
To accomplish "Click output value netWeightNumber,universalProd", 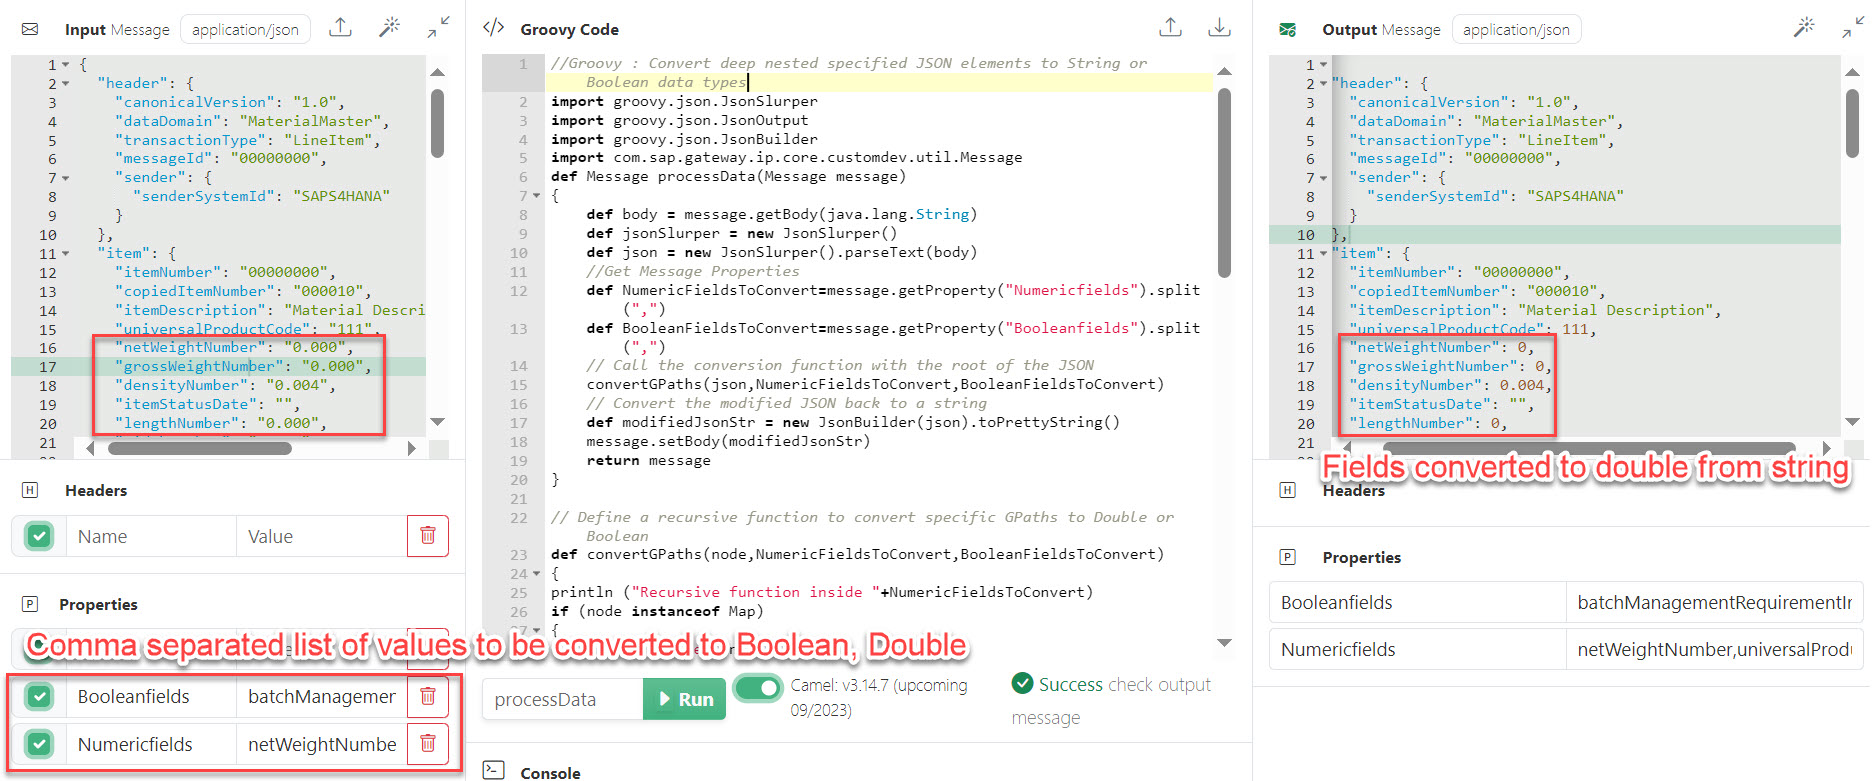I will point(1714,649).
